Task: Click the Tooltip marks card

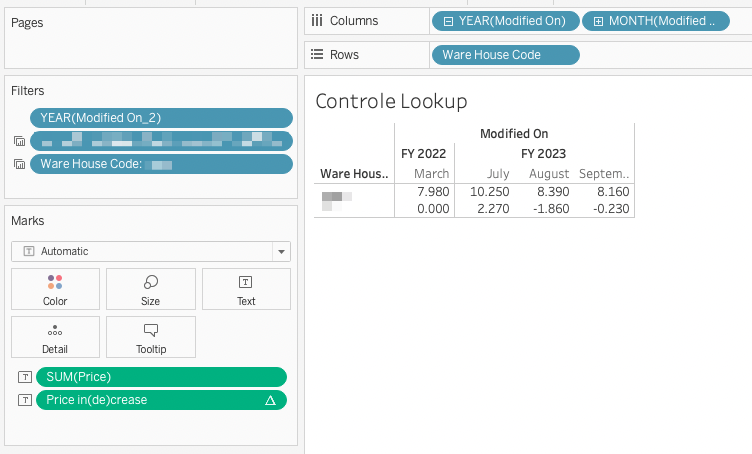Action: [150, 337]
